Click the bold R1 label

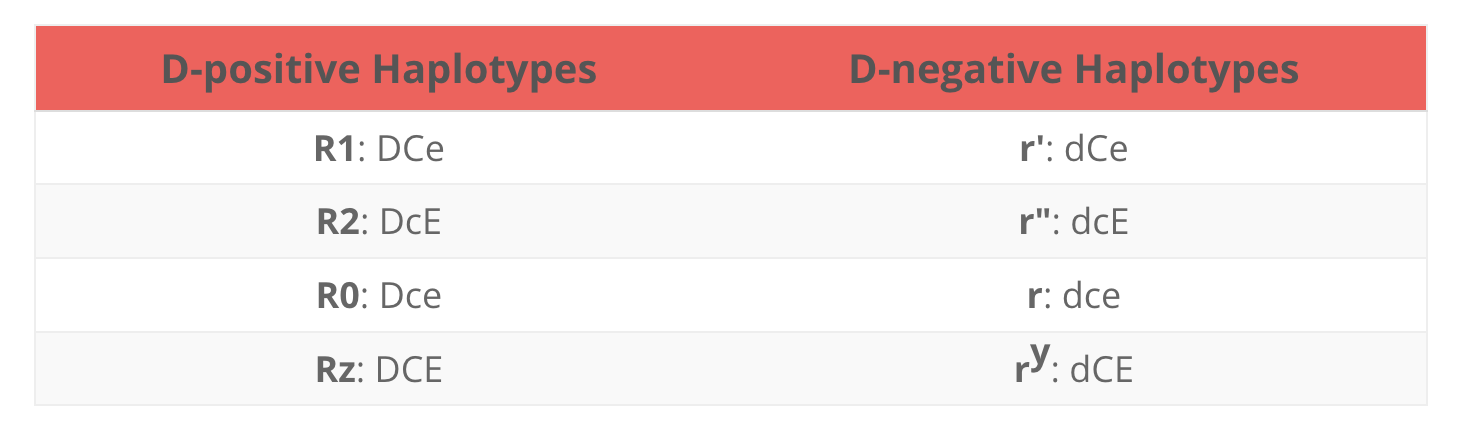click(x=336, y=149)
